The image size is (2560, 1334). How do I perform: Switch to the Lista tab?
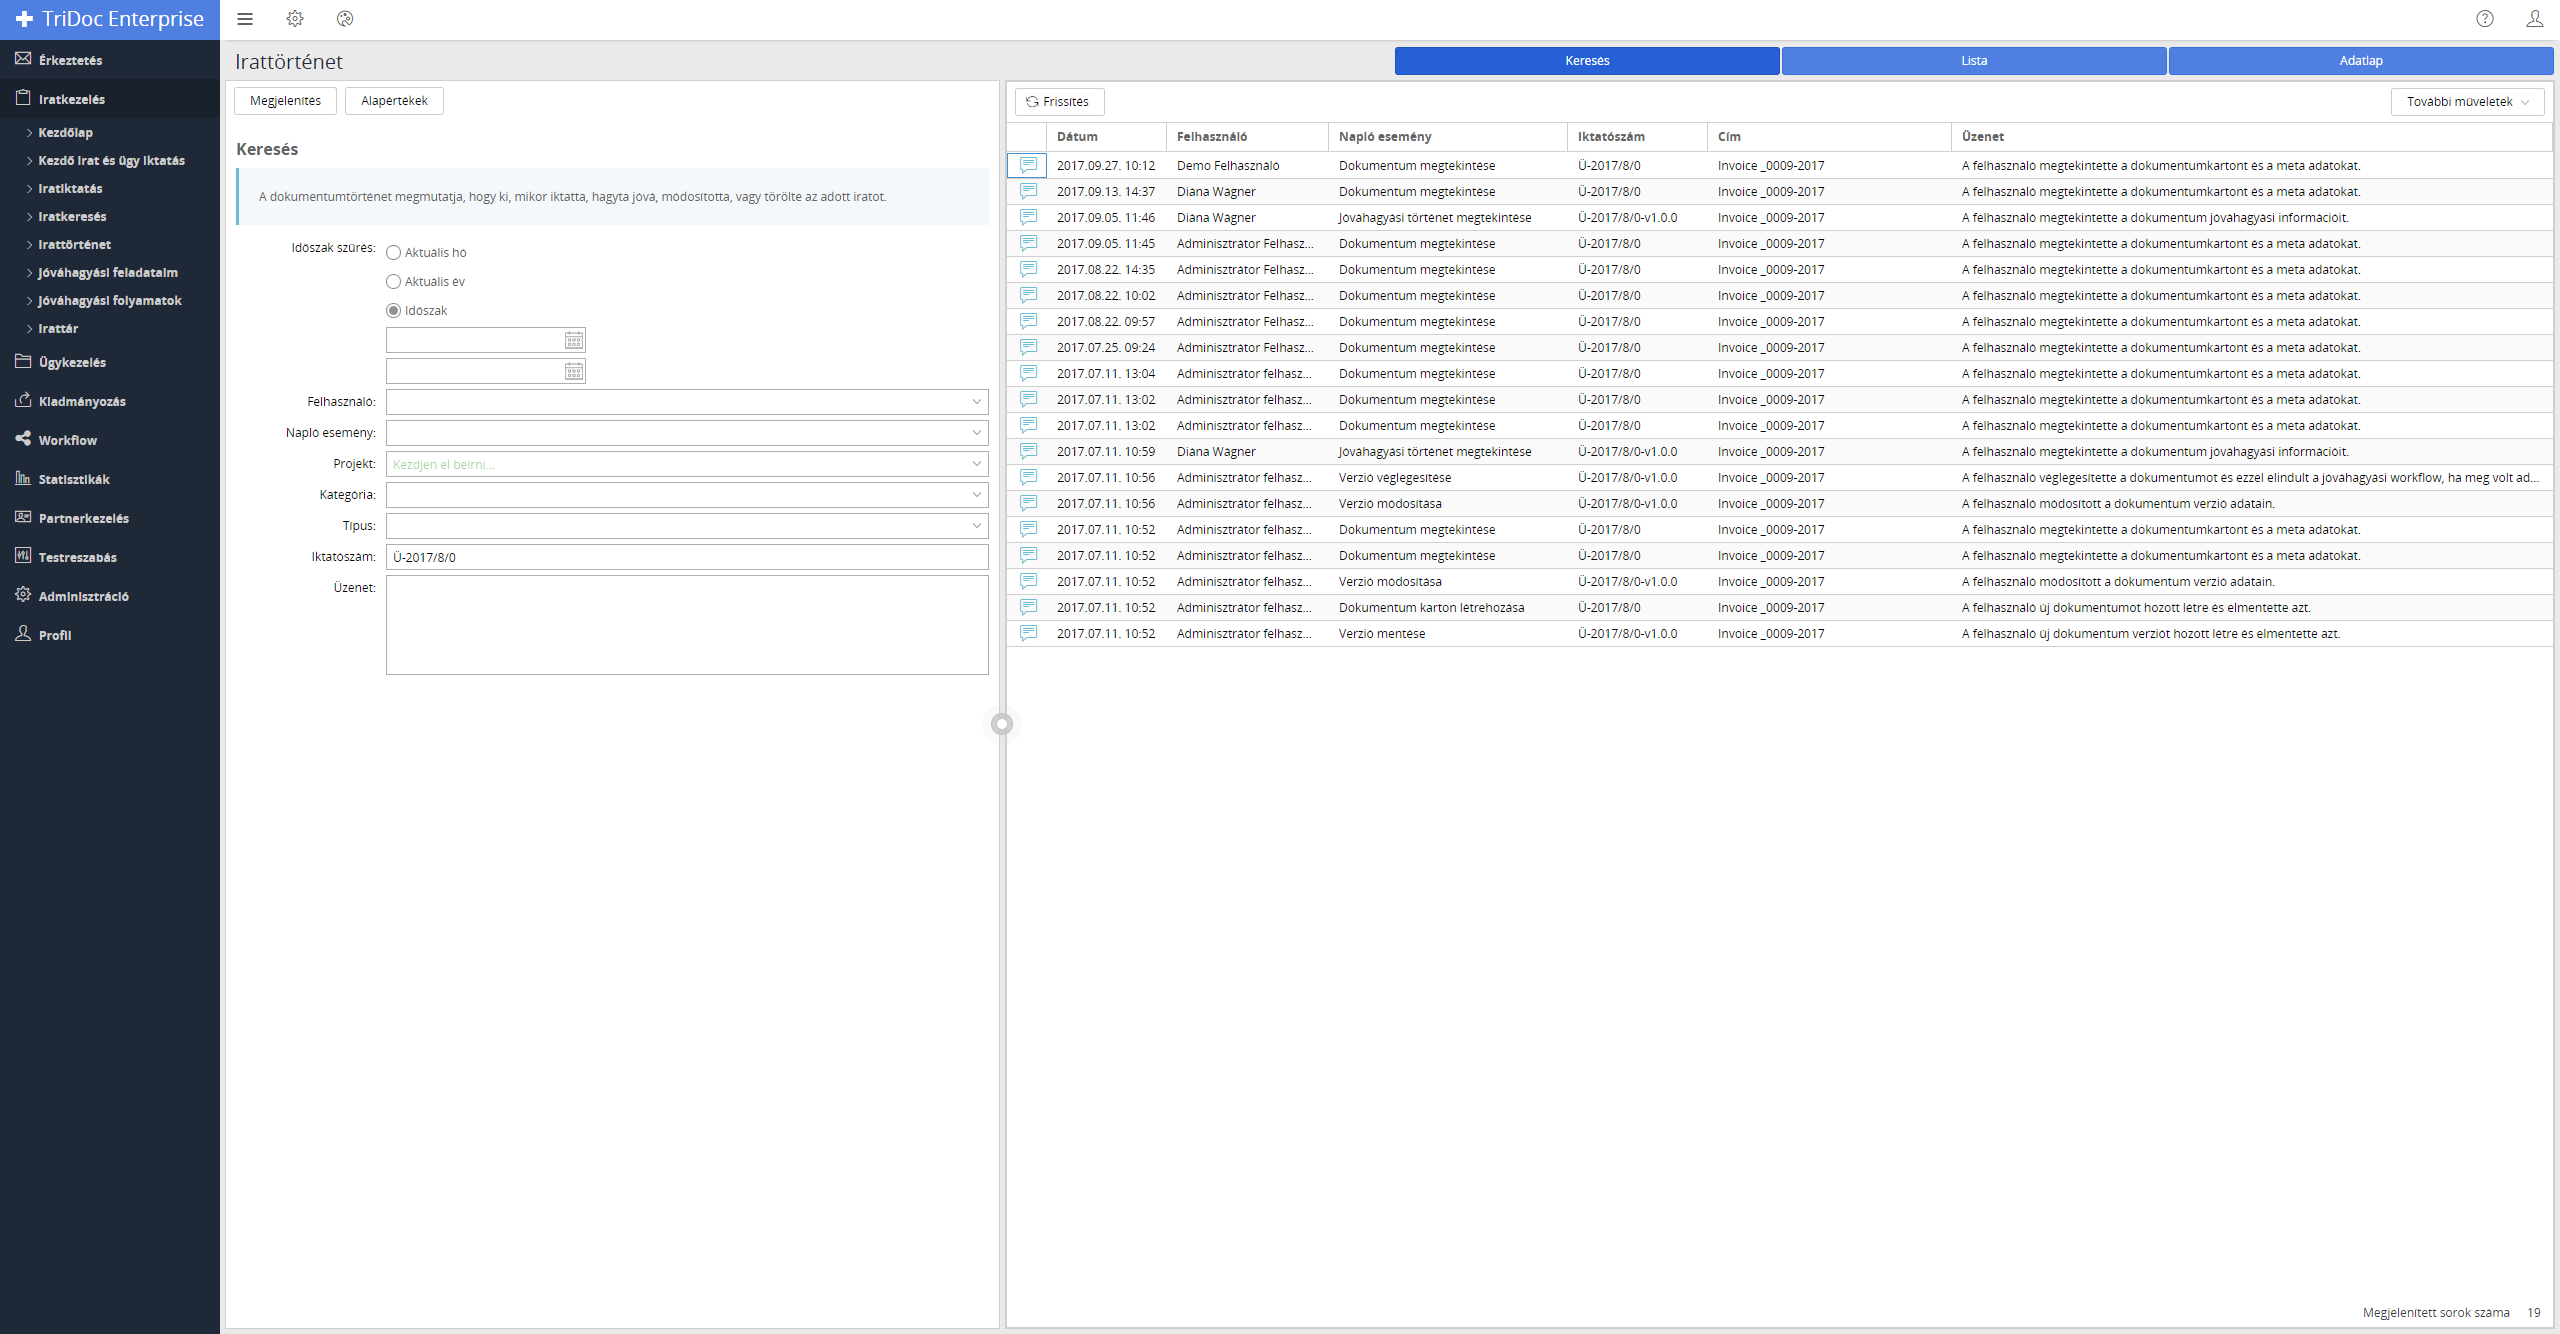(1973, 61)
